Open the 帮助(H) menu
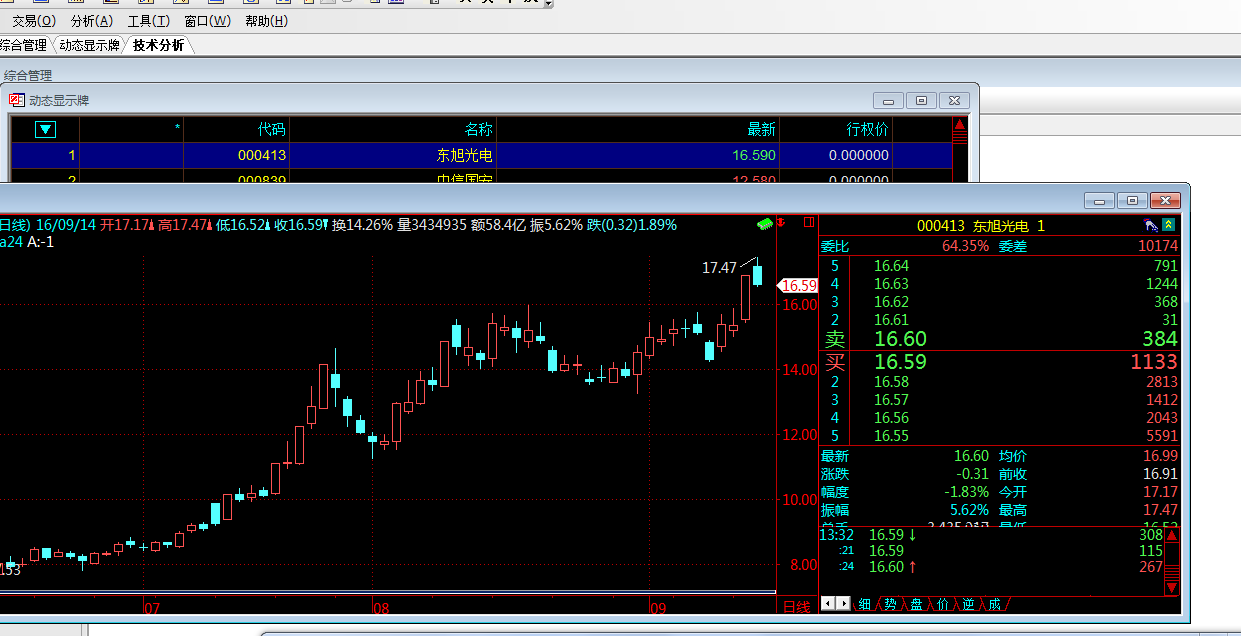The image size is (1241, 636). pyautogui.click(x=266, y=21)
